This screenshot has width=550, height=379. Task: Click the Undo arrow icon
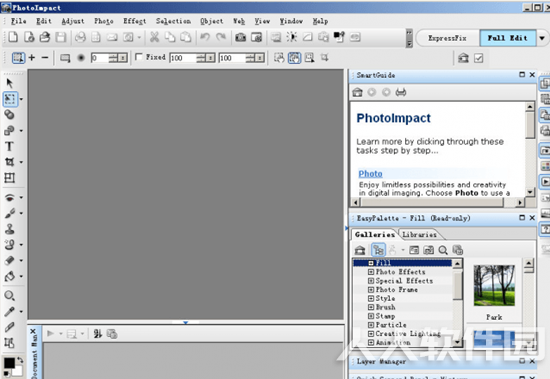pyautogui.click(x=205, y=37)
